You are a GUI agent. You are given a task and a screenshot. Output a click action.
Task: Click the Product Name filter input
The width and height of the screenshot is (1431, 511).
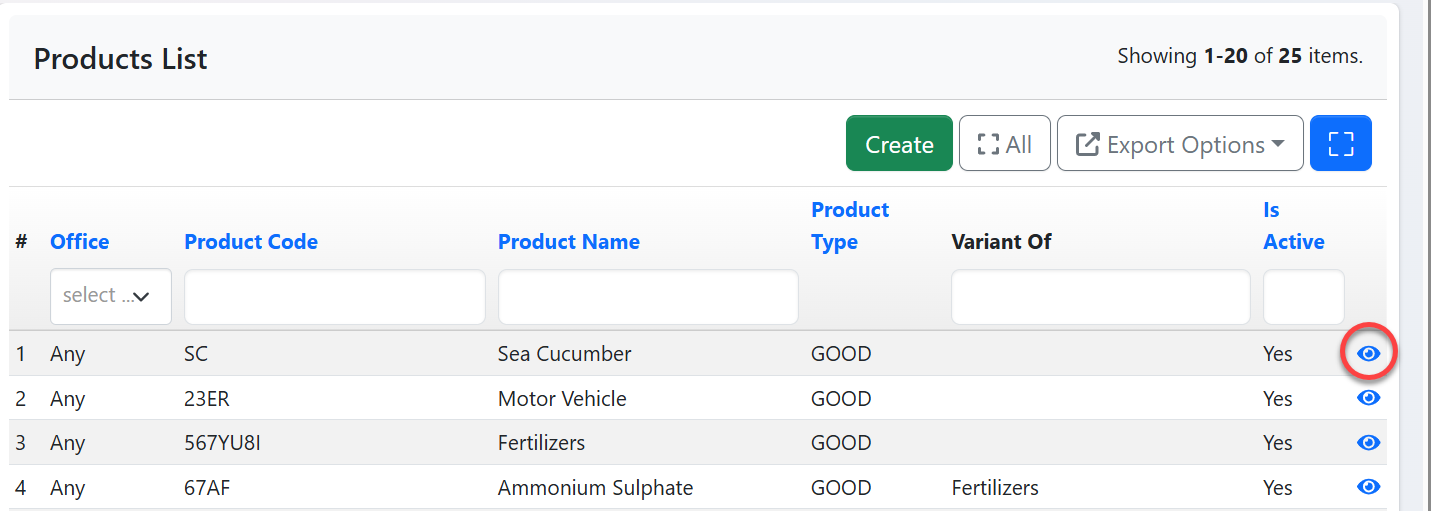click(x=648, y=297)
